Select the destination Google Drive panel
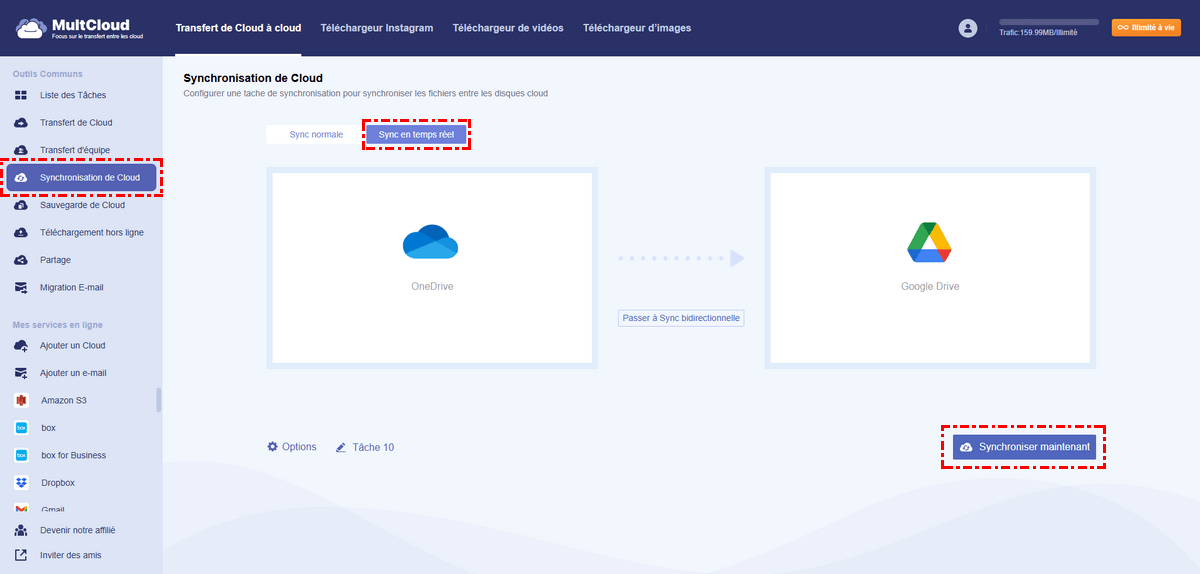The image size is (1200, 574). click(930, 268)
